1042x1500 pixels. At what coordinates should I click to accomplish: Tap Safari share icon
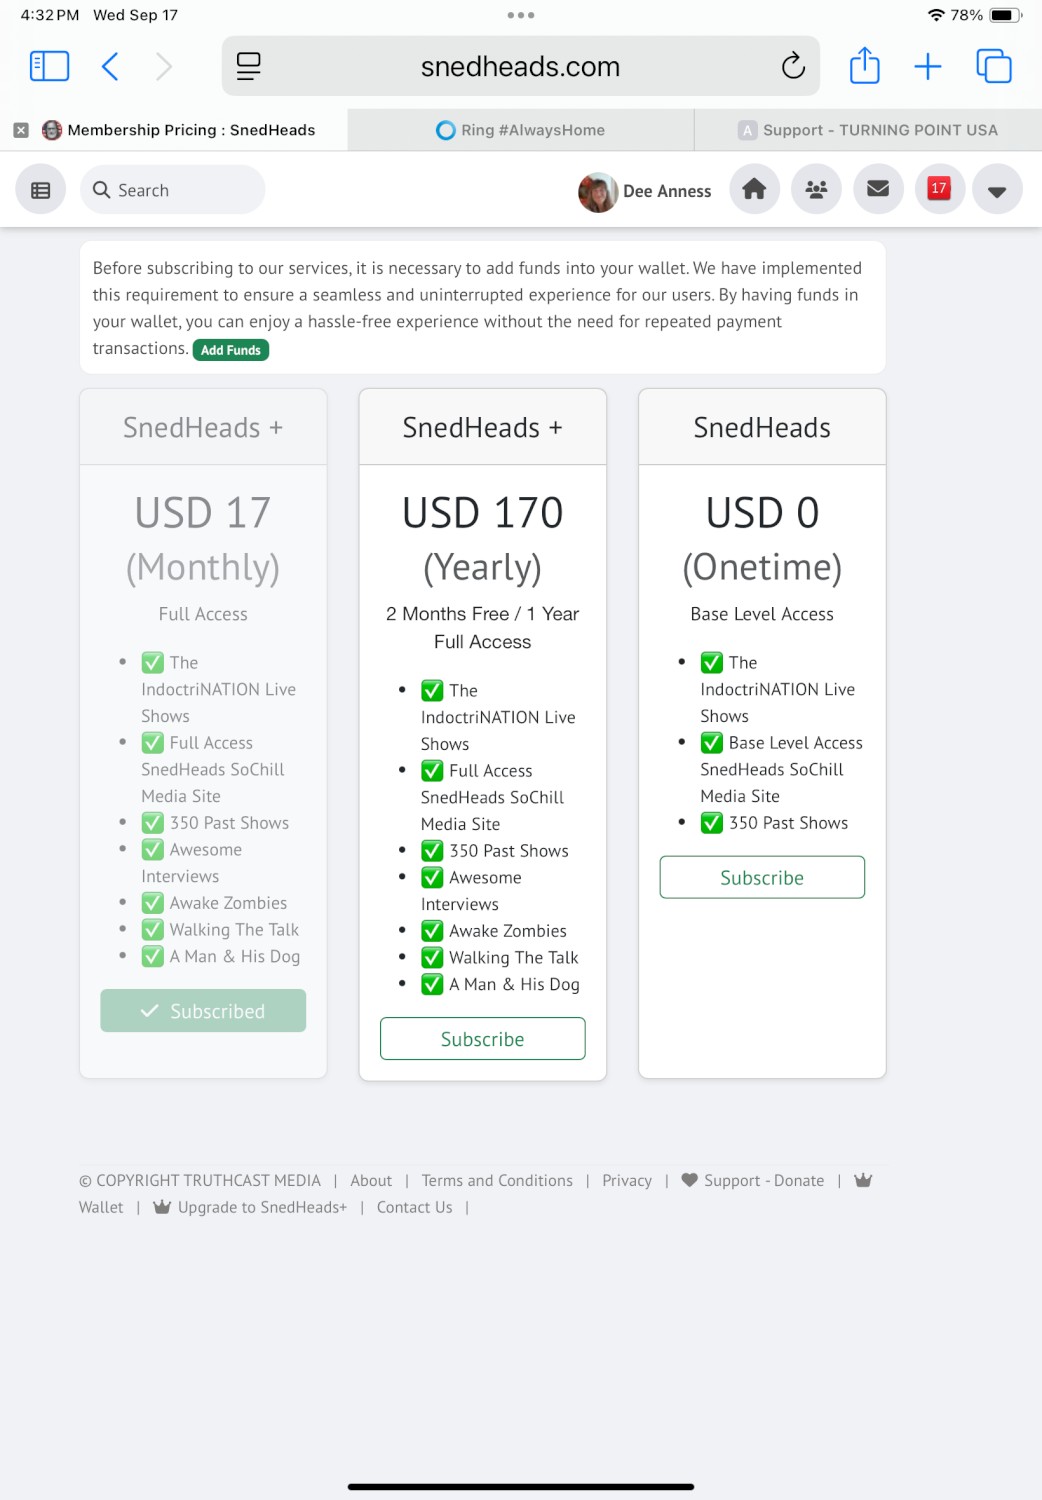[864, 67]
